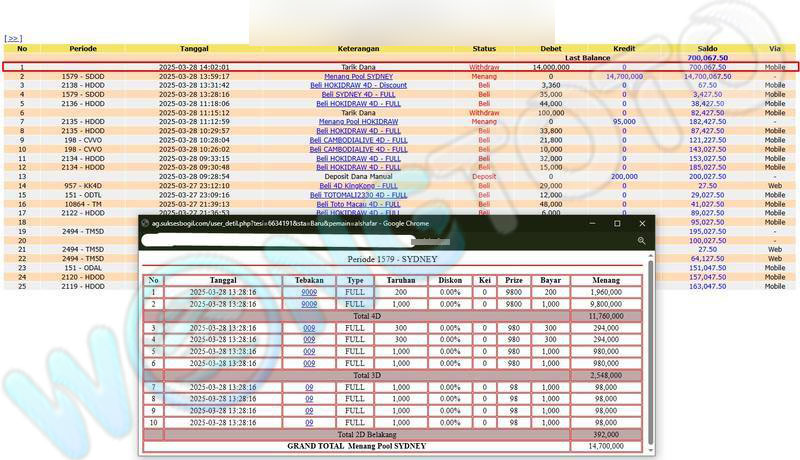Click the popup's address bar field

[278, 241]
